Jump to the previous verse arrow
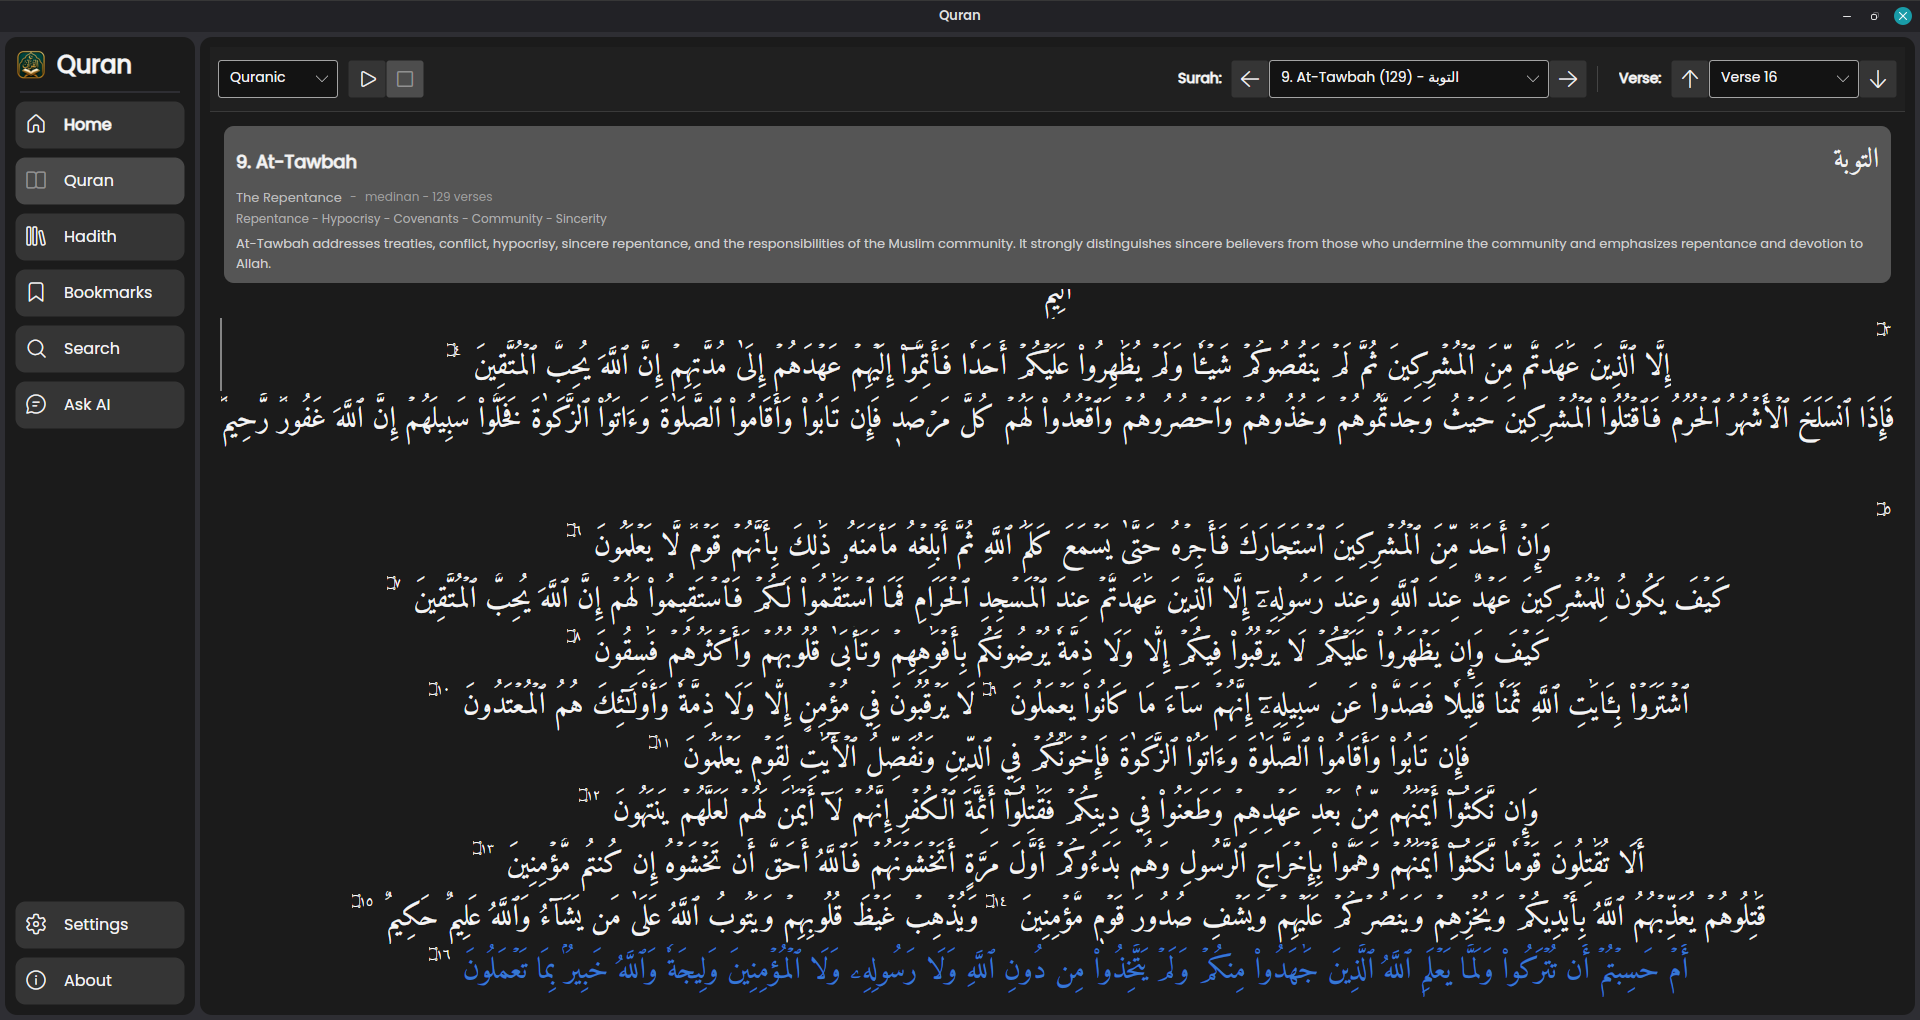Image resolution: width=1920 pixels, height=1020 pixels. pyautogui.click(x=1690, y=79)
